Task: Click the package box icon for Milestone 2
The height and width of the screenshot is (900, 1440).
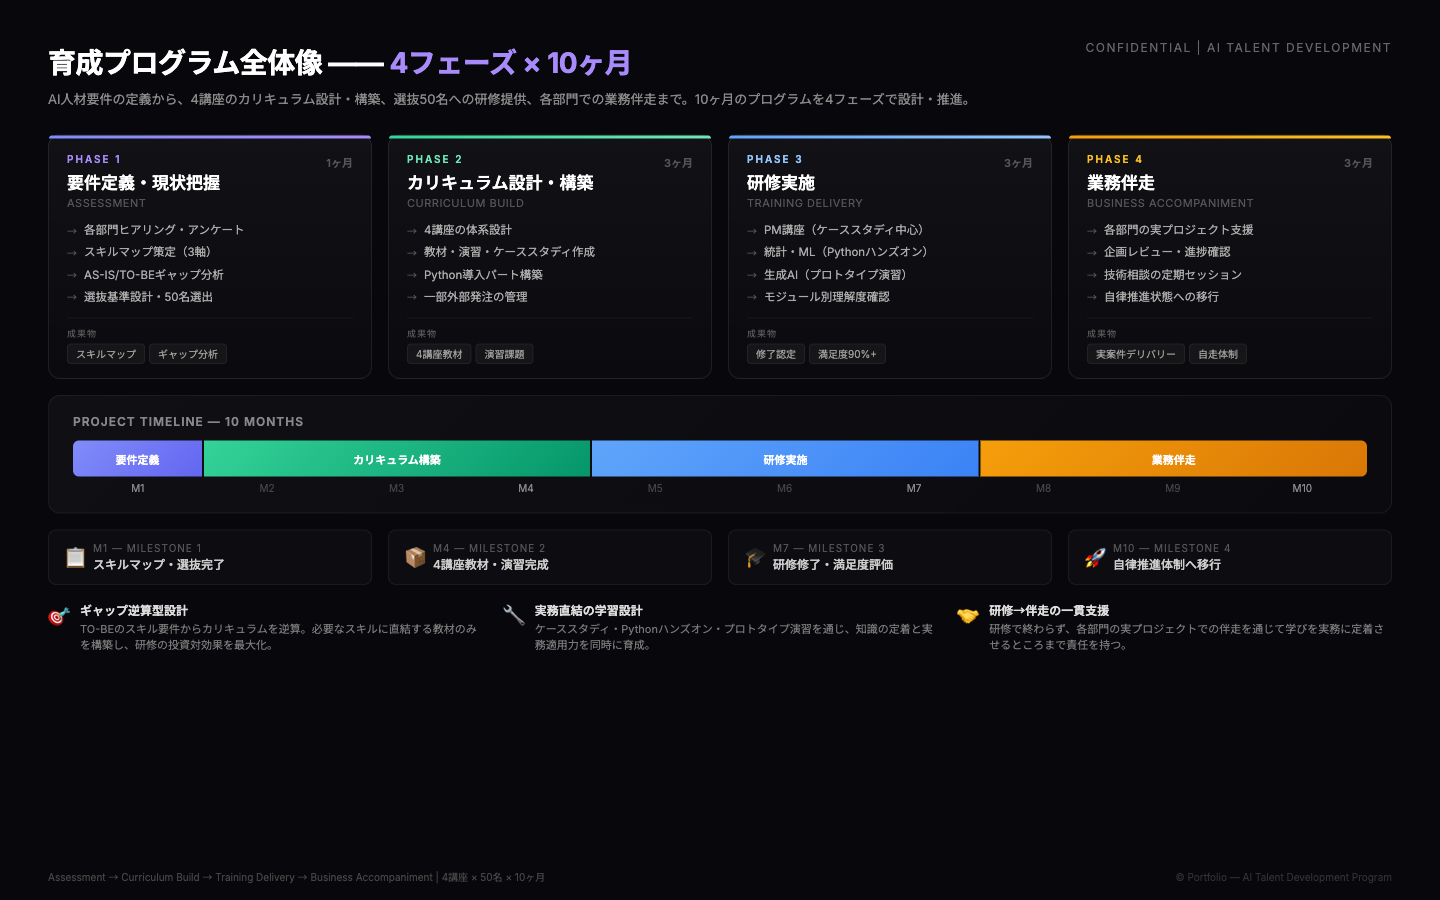Action: coord(415,557)
